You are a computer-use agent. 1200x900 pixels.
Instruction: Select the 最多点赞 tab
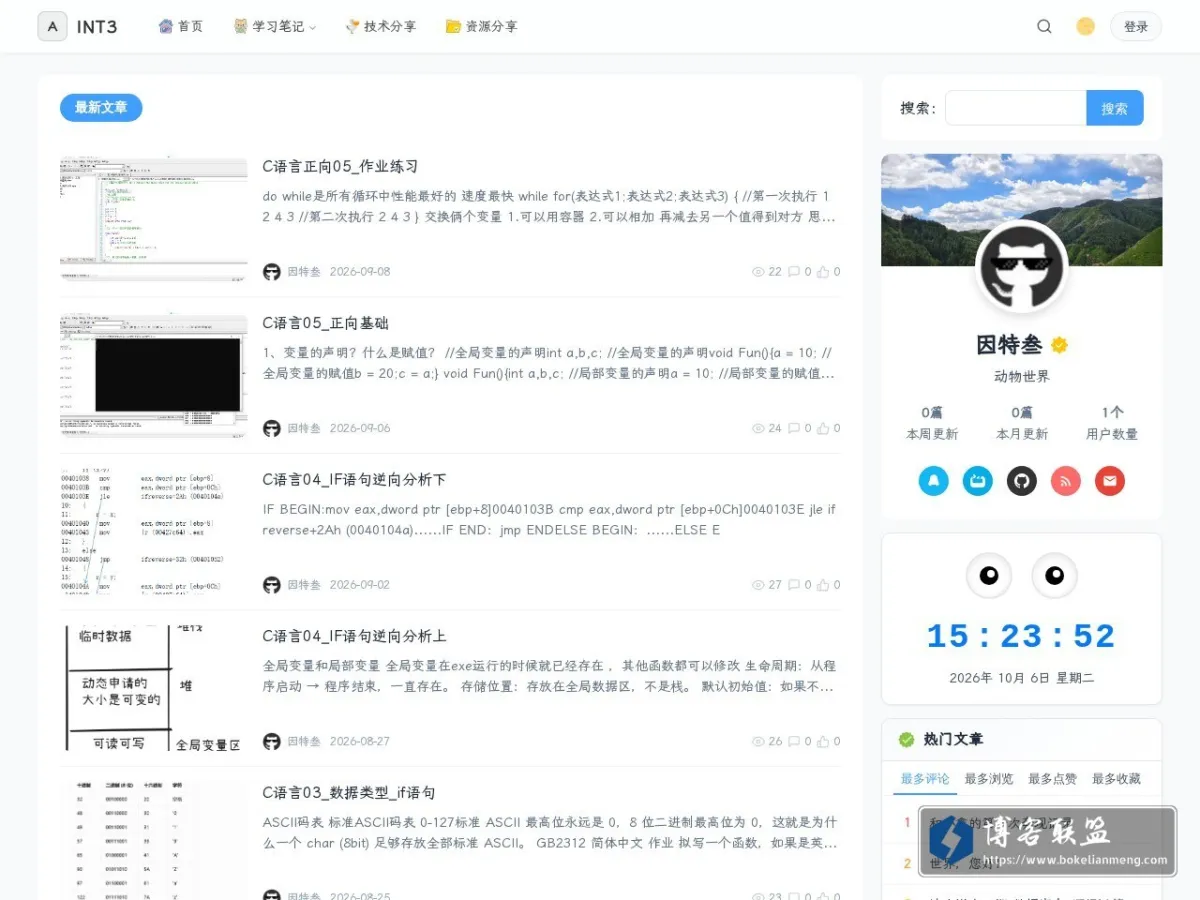(1053, 779)
